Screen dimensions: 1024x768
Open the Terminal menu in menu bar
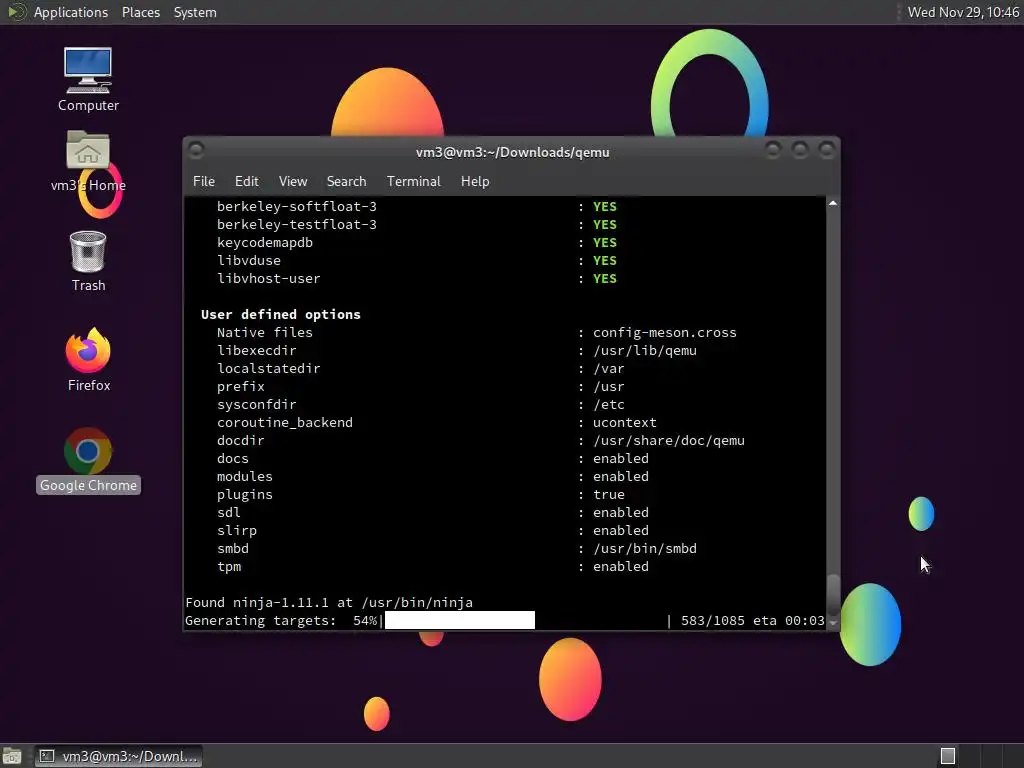coord(413,182)
